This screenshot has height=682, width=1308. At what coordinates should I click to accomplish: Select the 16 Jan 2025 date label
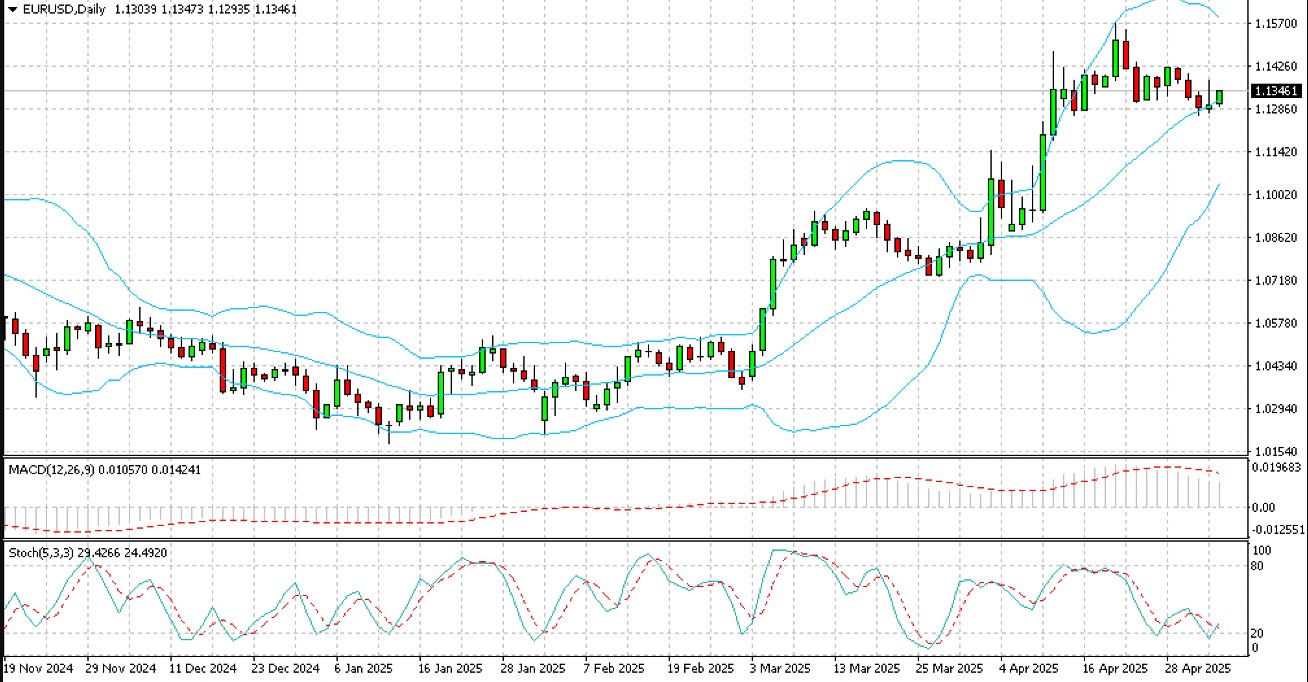pyautogui.click(x=450, y=667)
